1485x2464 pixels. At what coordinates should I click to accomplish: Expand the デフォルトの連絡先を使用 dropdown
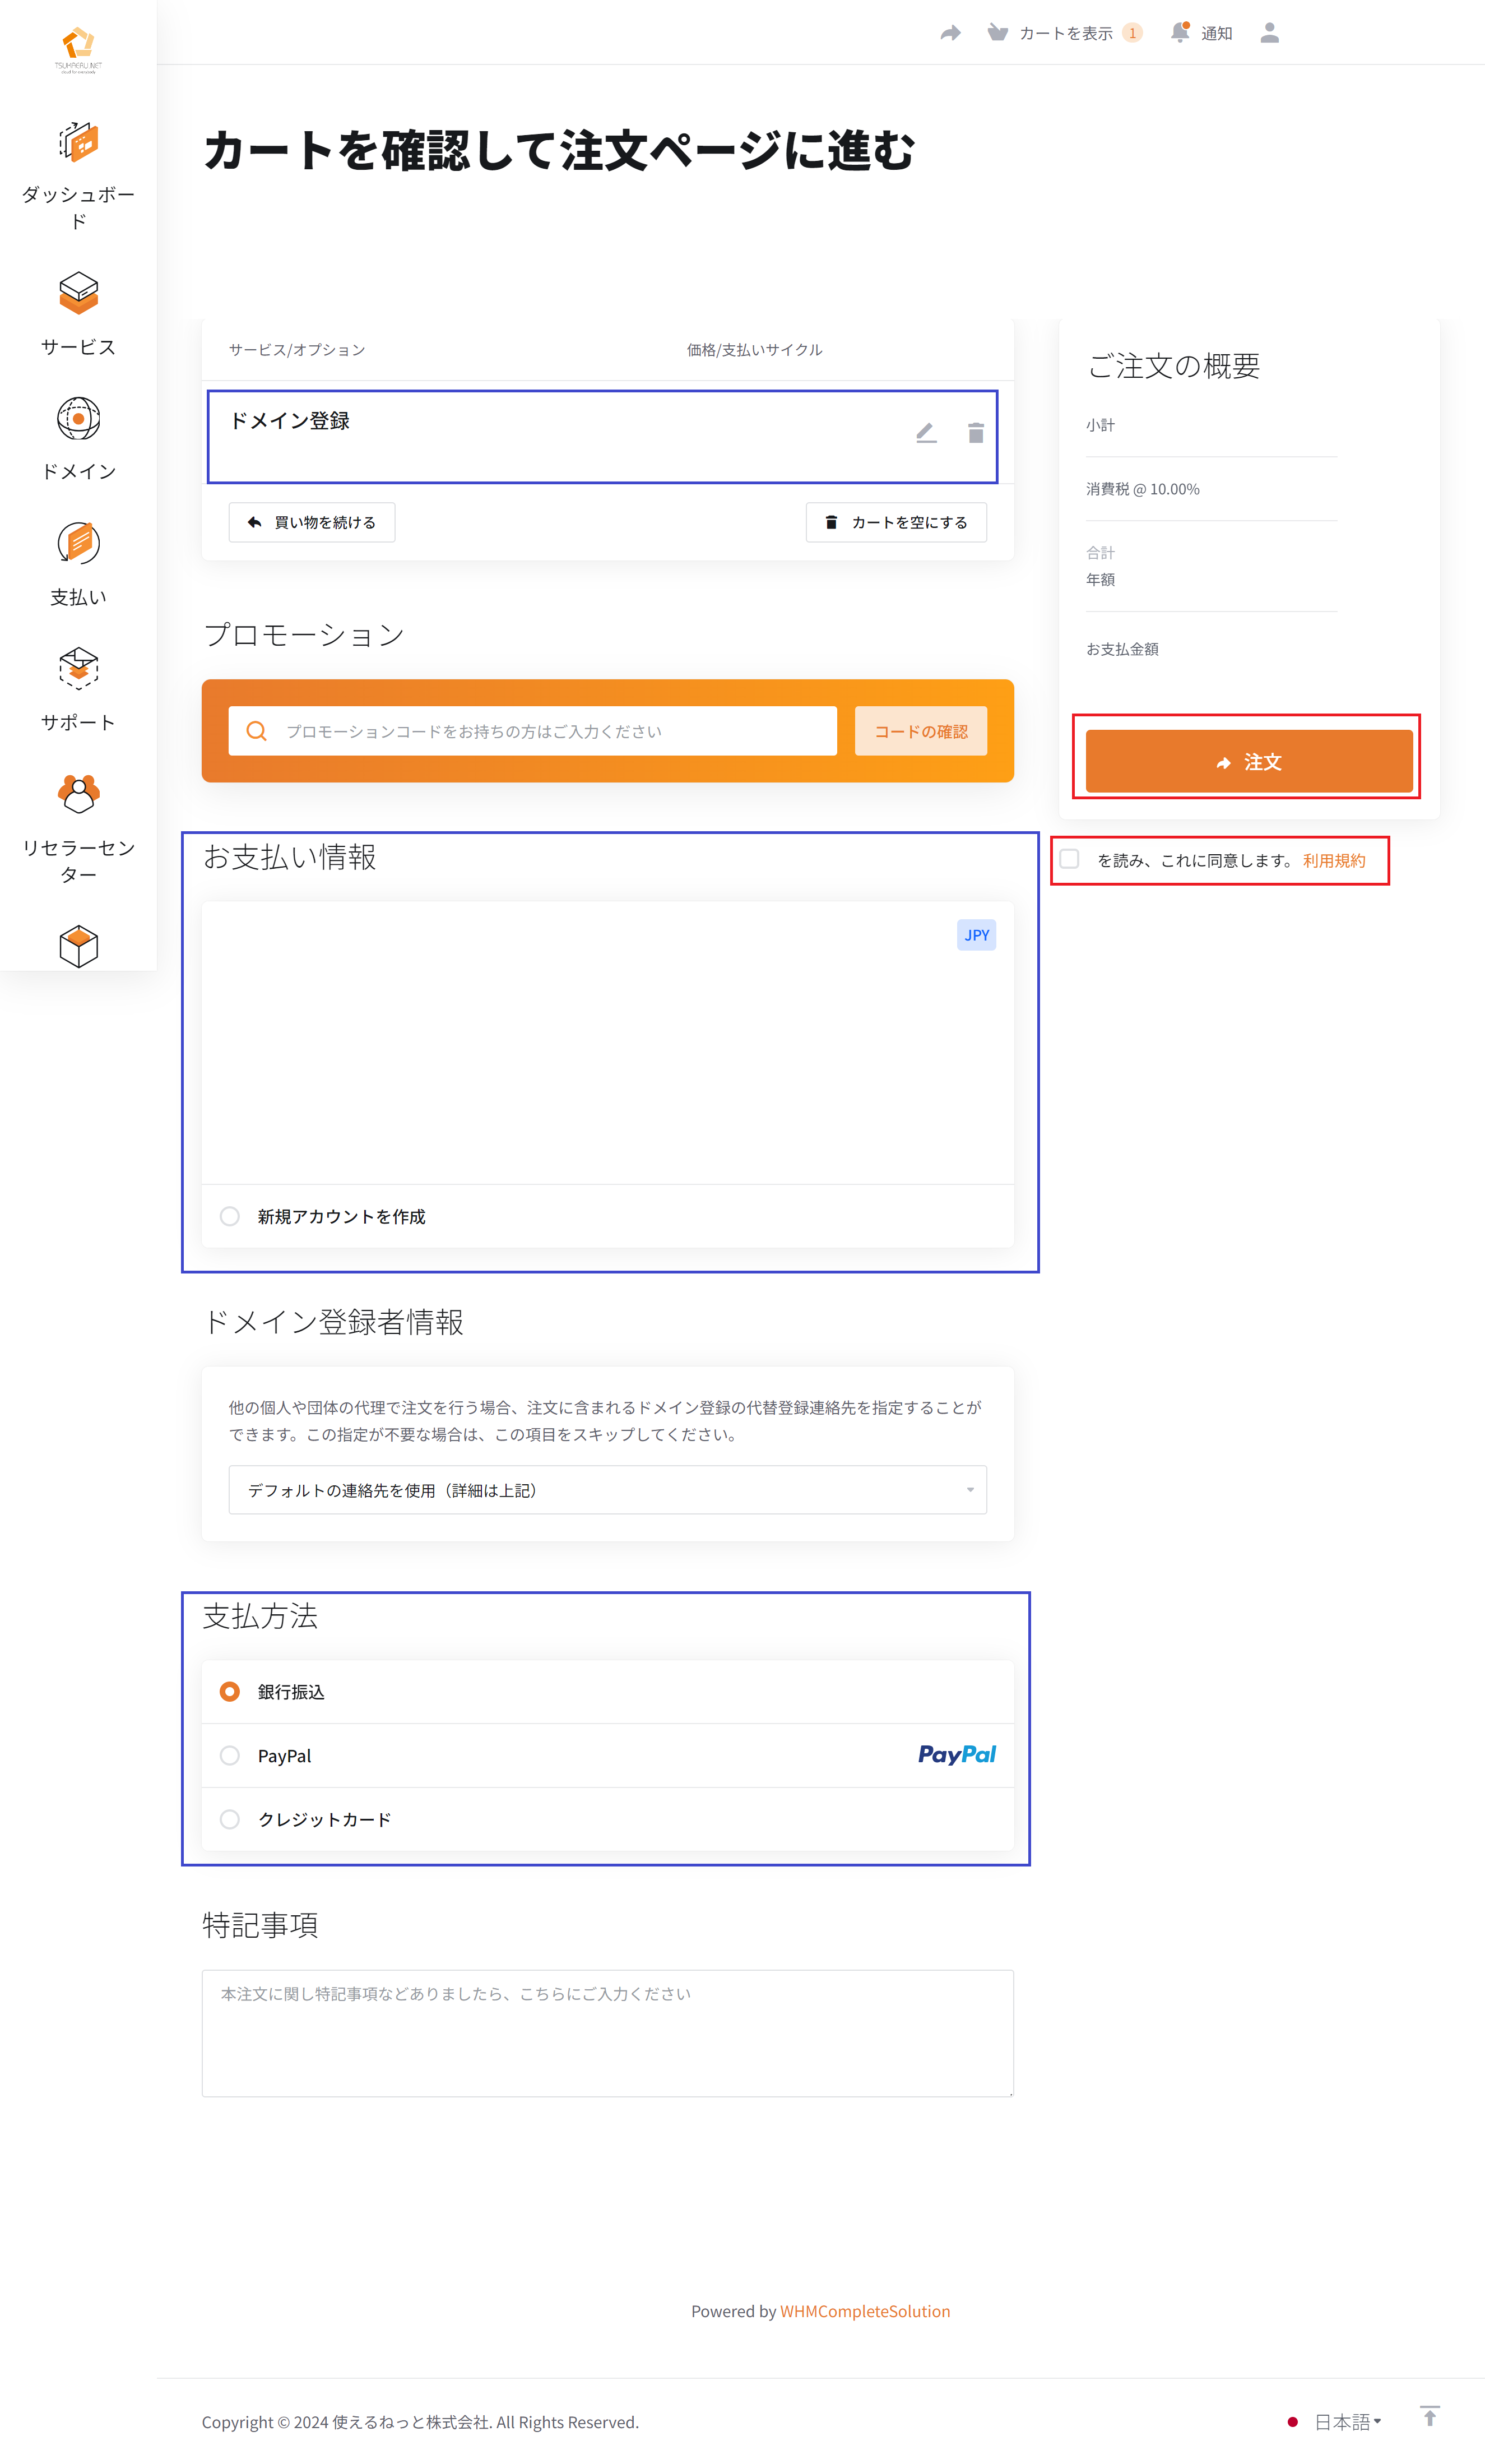point(607,1490)
